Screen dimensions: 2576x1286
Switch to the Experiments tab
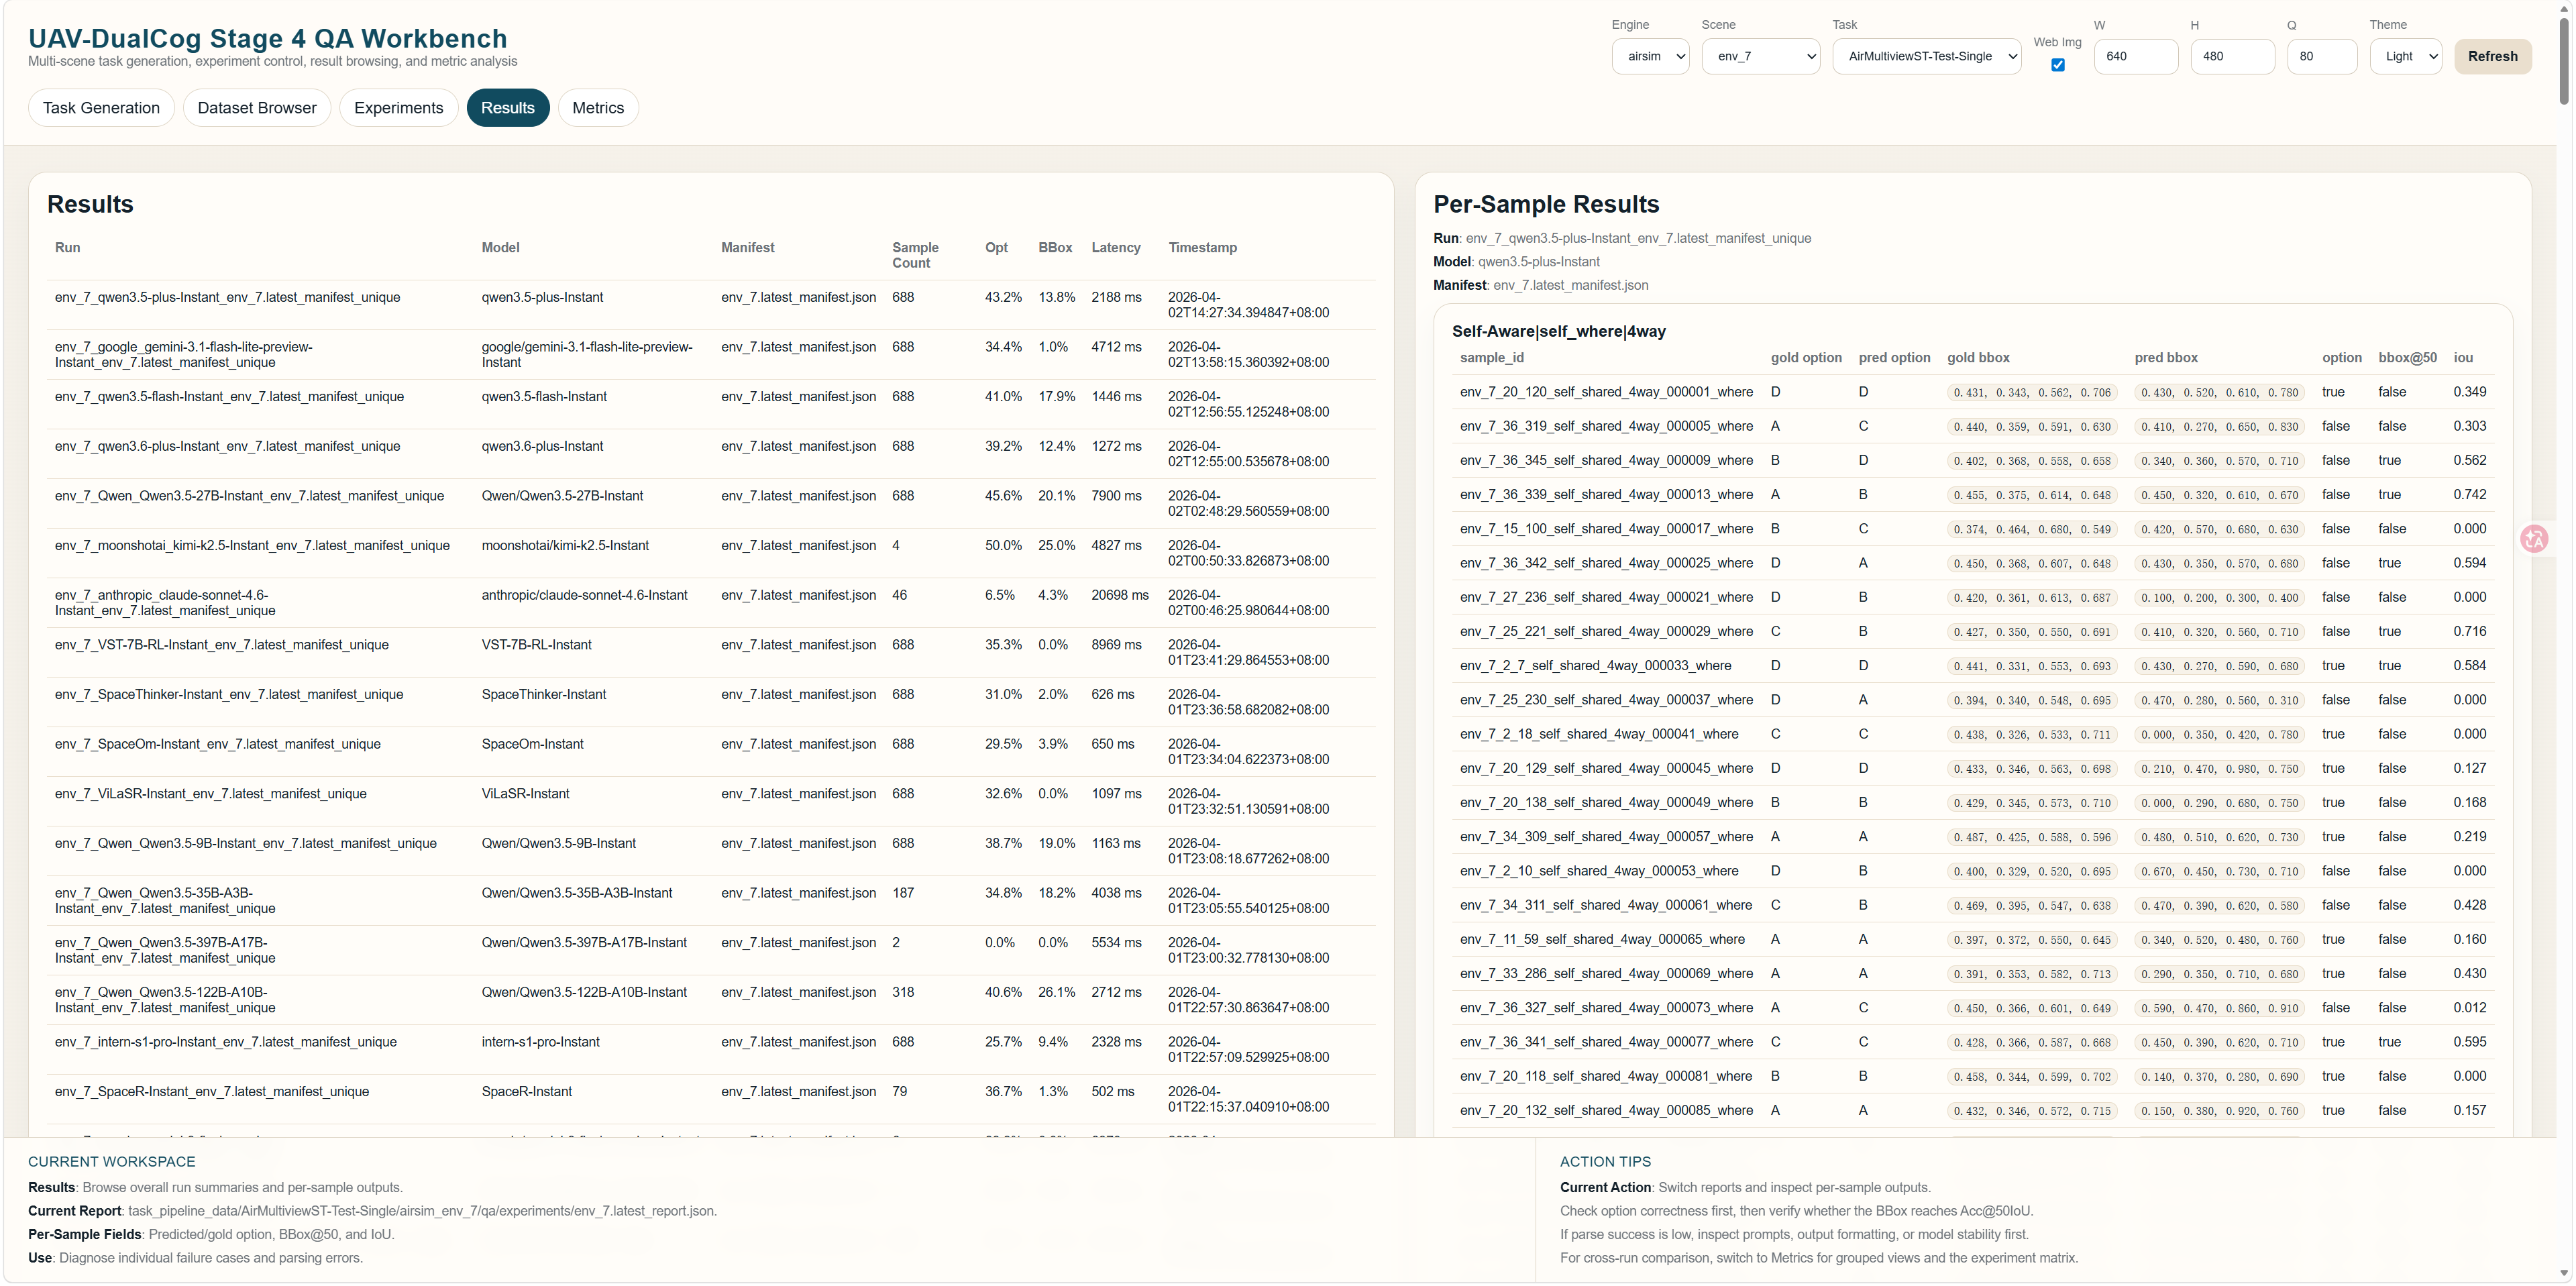[x=398, y=107]
